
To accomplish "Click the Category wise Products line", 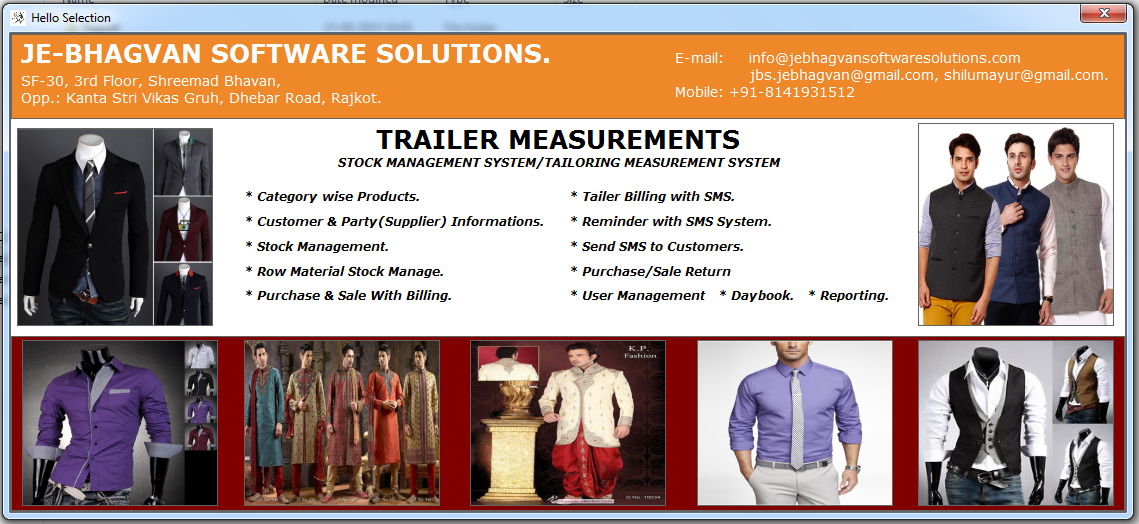I will [333, 196].
